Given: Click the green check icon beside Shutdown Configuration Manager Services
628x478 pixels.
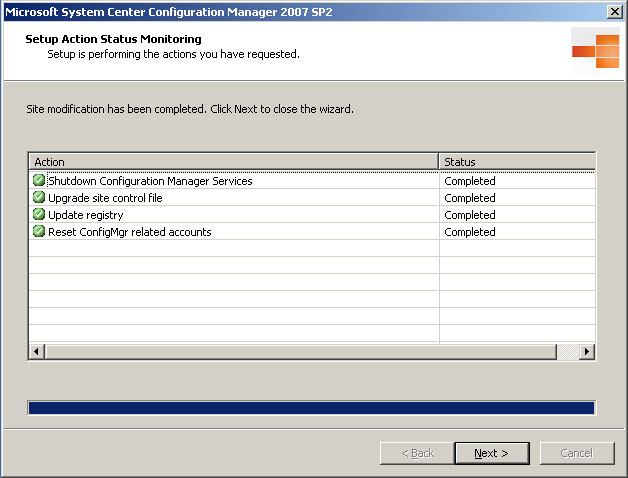Looking at the screenshot, I should click(39, 180).
